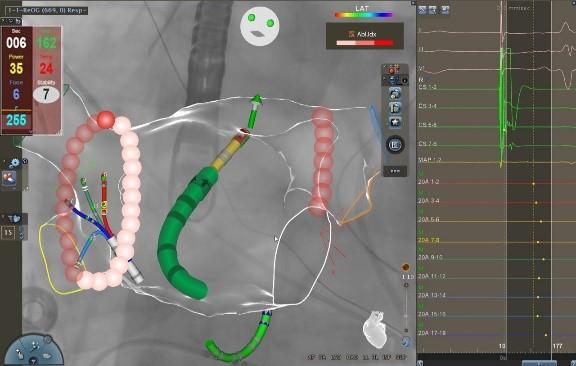The width and height of the screenshot is (576, 366).
Task: Click the ECG panel horizontal scrollbar thumb
Action: point(539,363)
